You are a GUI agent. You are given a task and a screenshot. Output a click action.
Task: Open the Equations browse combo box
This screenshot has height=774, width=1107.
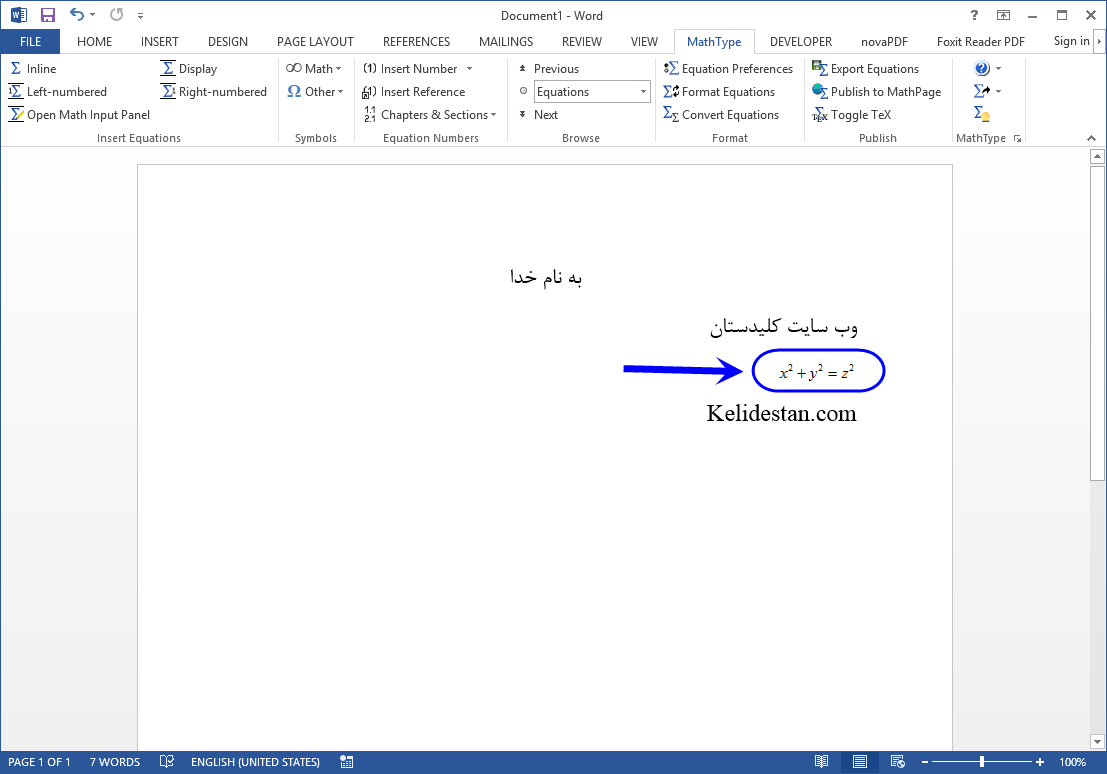[592, 92]
